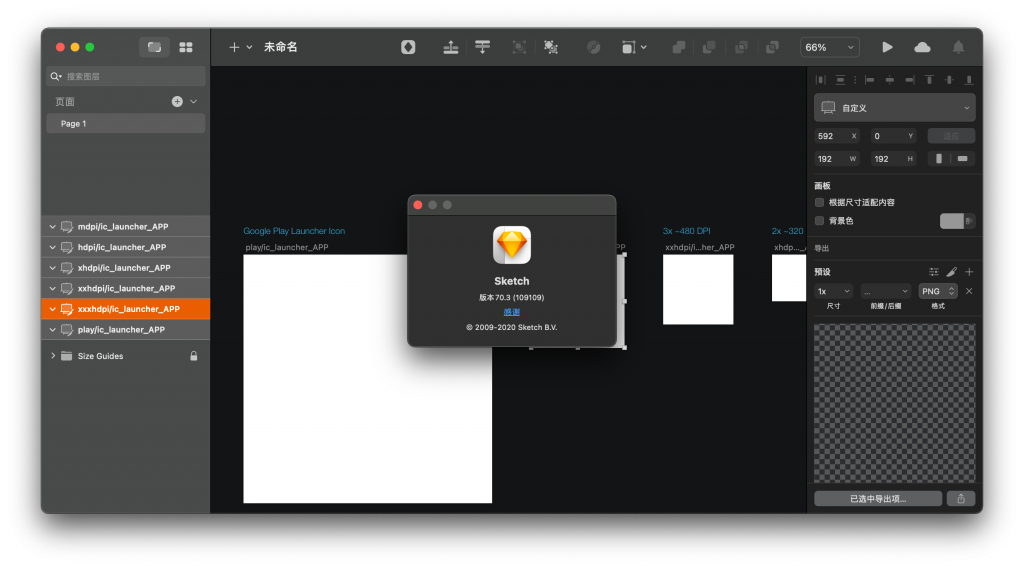Select the hdpi/ic_launcher_APP layer

click(x=125, y=247)
